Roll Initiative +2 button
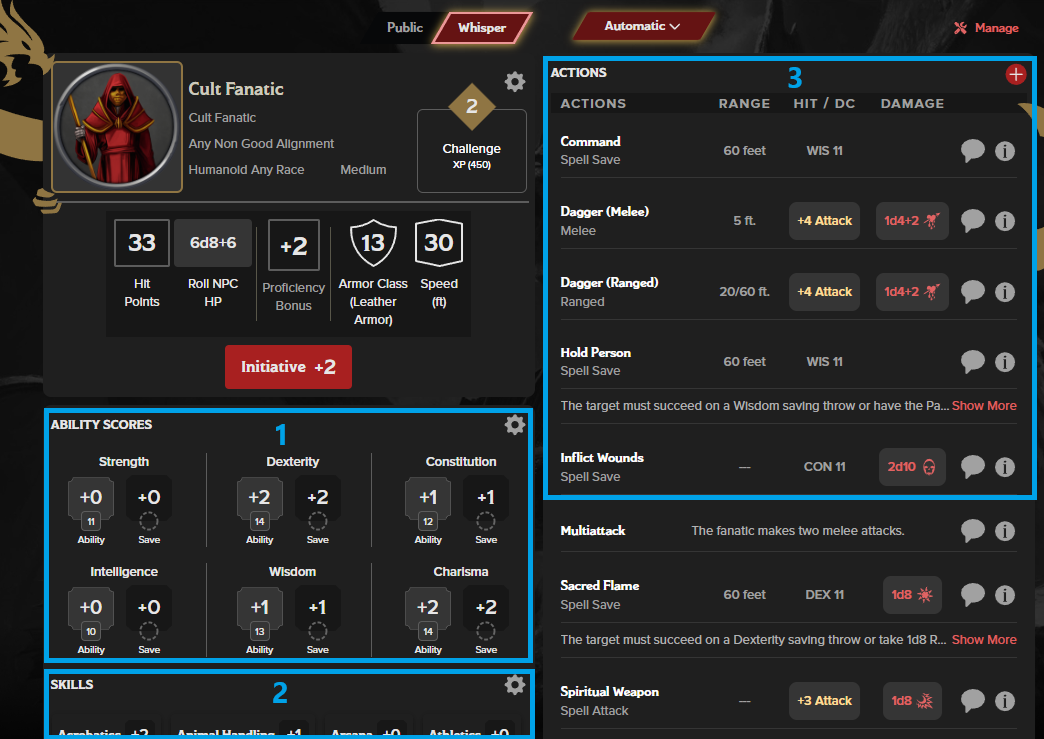1044x739 pixels. 288,367
